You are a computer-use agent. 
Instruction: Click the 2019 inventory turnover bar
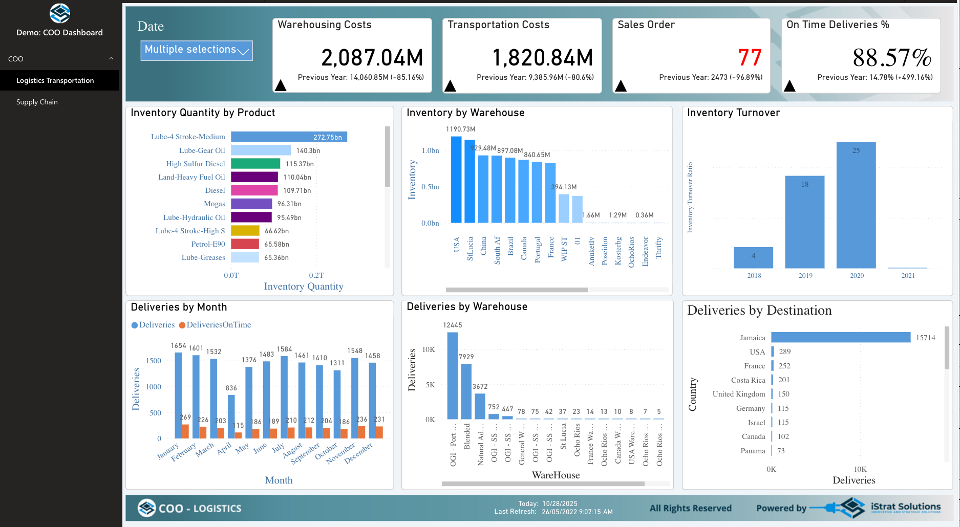804,222
